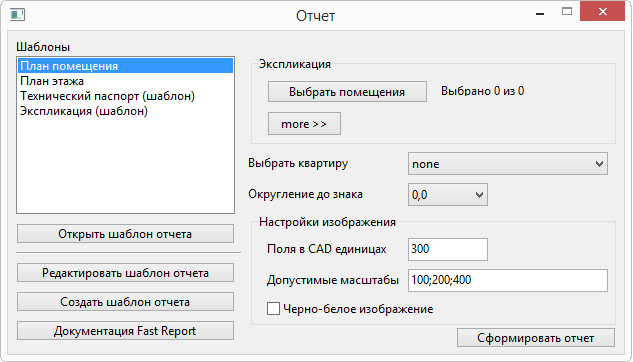Select the План этажа template
This screenshot has height=362, width=633.
[x=125, y=81]
